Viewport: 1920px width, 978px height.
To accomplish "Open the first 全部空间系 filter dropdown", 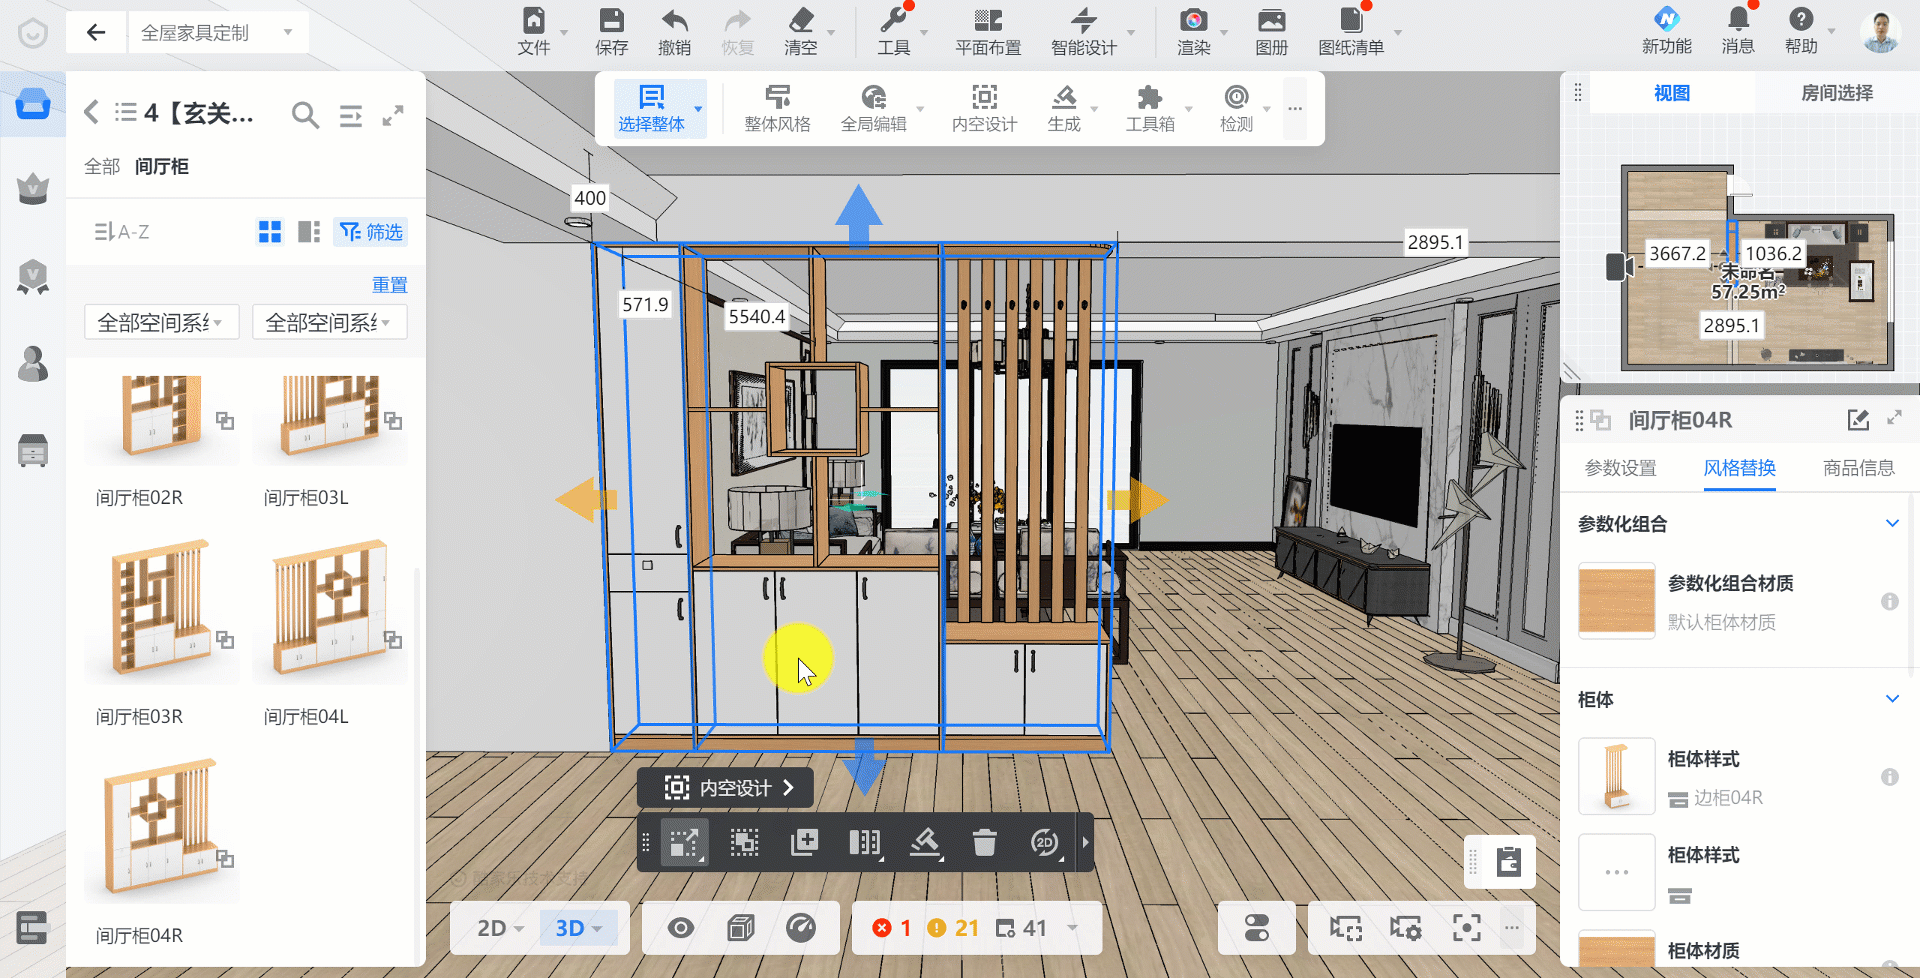I will coord(161,322).
